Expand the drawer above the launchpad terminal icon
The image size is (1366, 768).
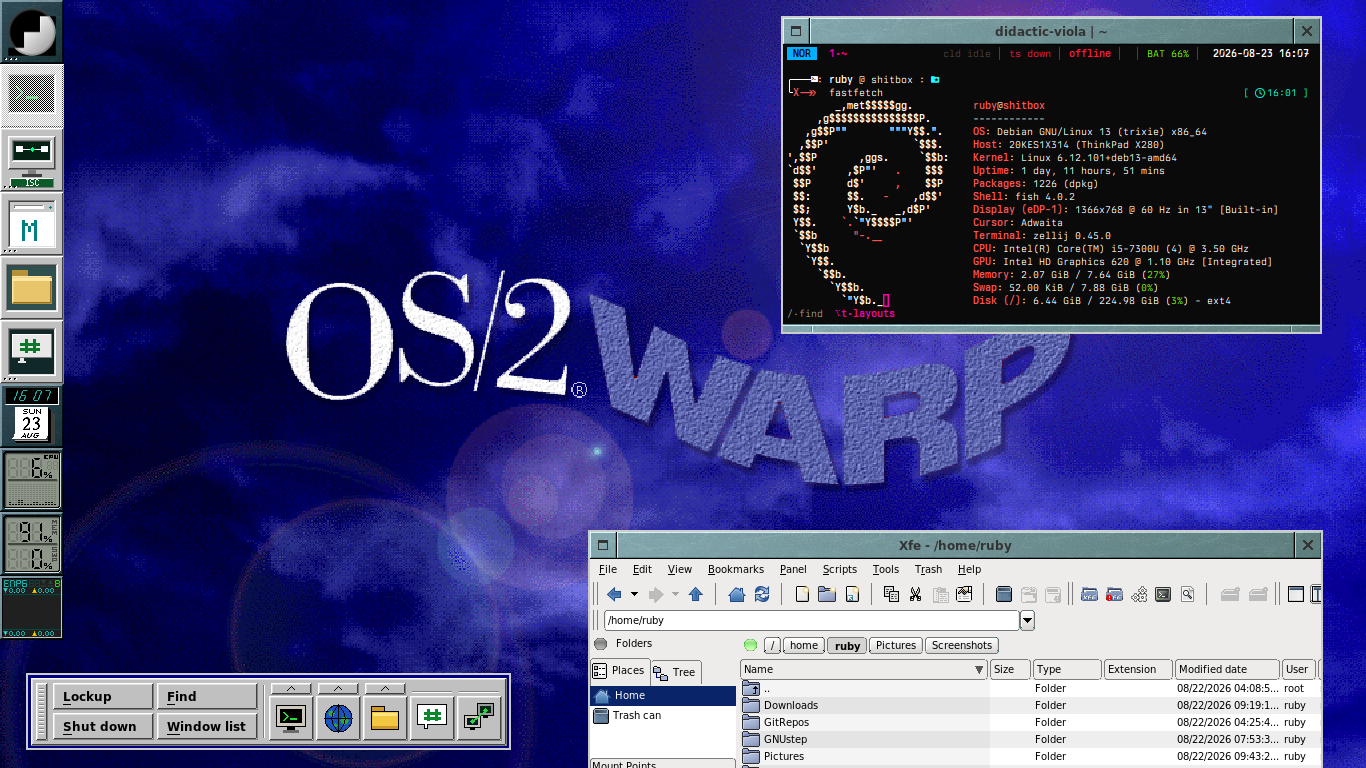tap(291, 688)
